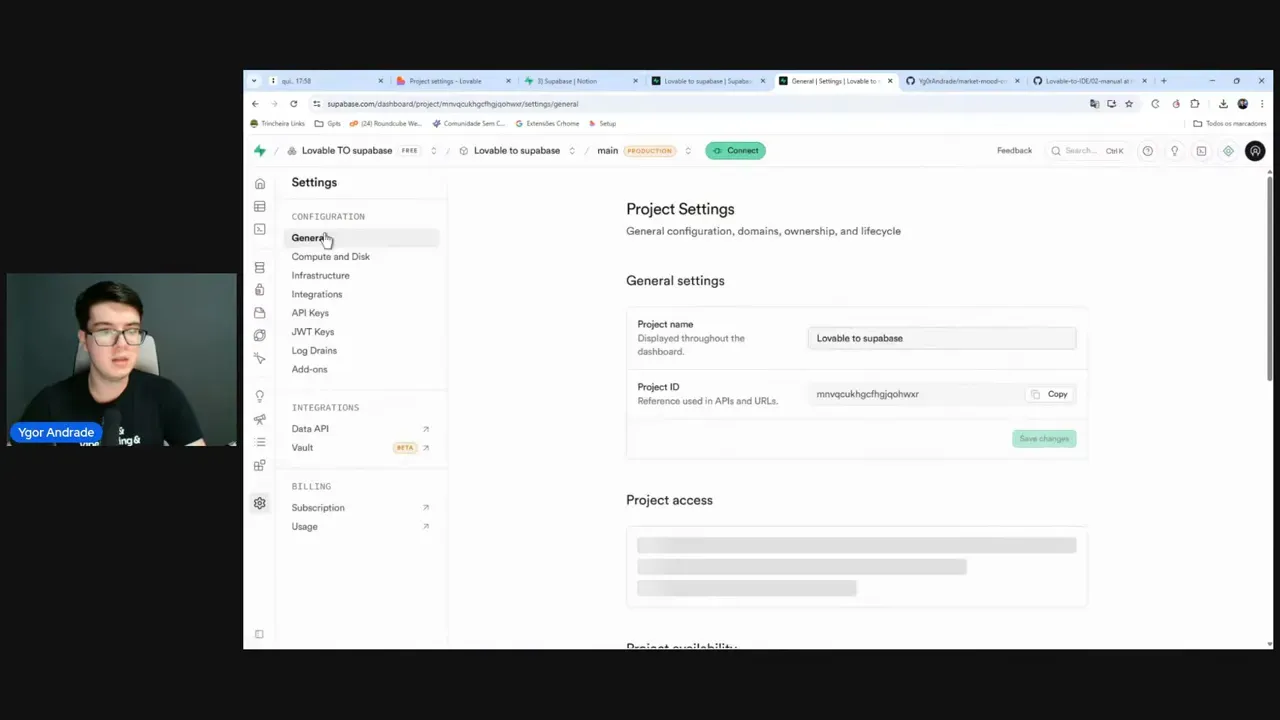Open API Keys settings
This screenshot has height=720, width=1280.
point(310,313)
